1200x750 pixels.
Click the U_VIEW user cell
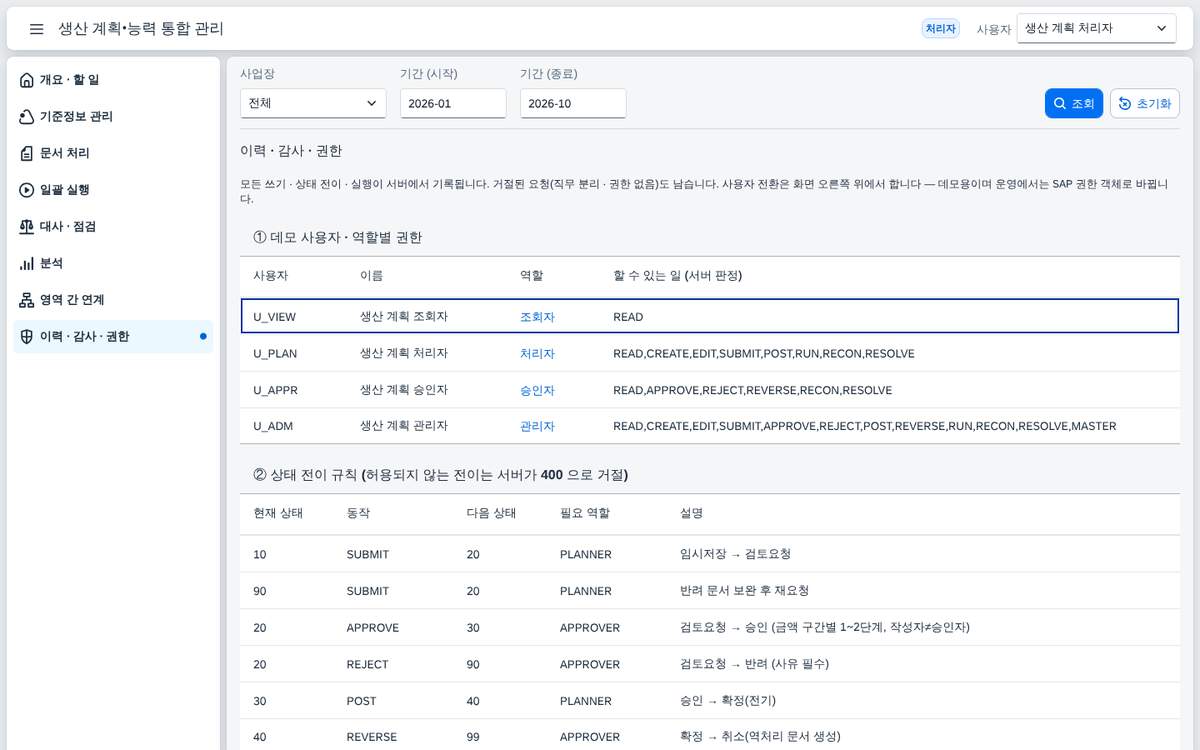(275, 317)
